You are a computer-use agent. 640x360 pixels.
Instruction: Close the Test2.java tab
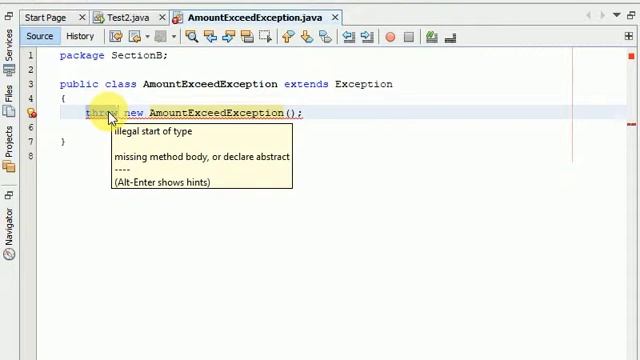(162, 18)
